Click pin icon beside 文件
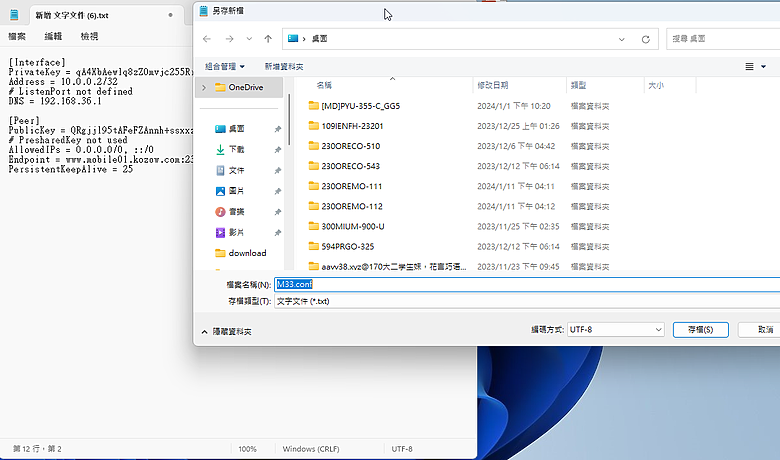This screenshot has height=460, width=780. 278,171
